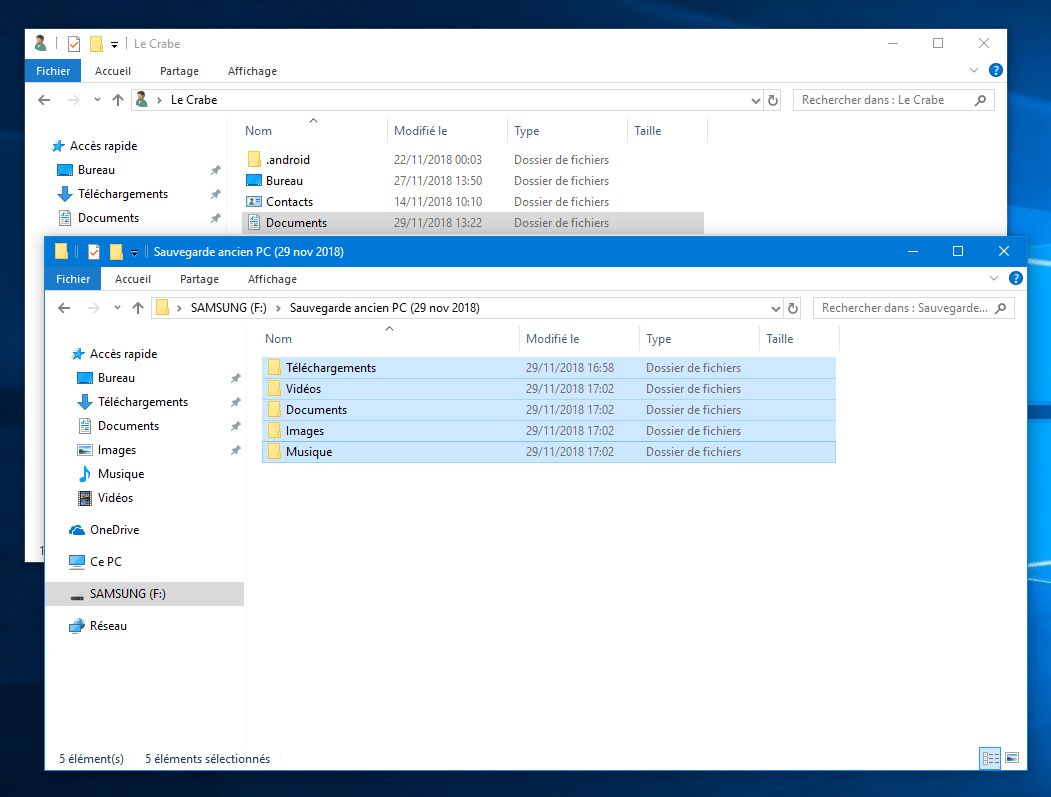Open Affichage tab in Le Crabe window
Image resolution: width=1051 pixels, height=797 pixels.
tap(252, 71)
